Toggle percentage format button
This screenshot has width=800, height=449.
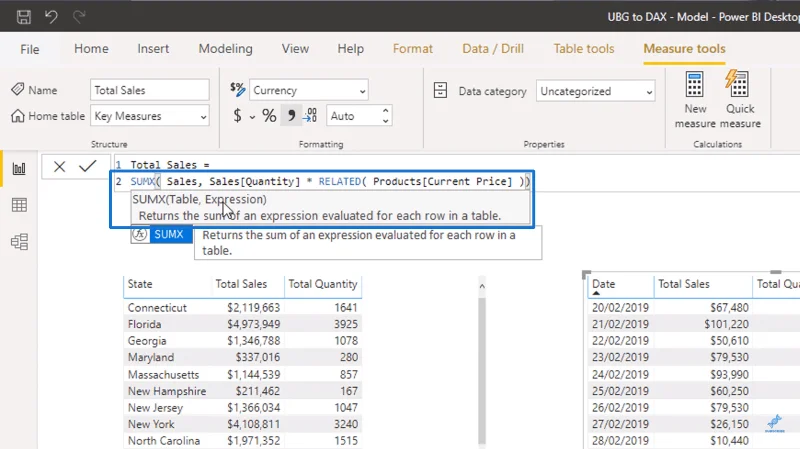point(269,115)
